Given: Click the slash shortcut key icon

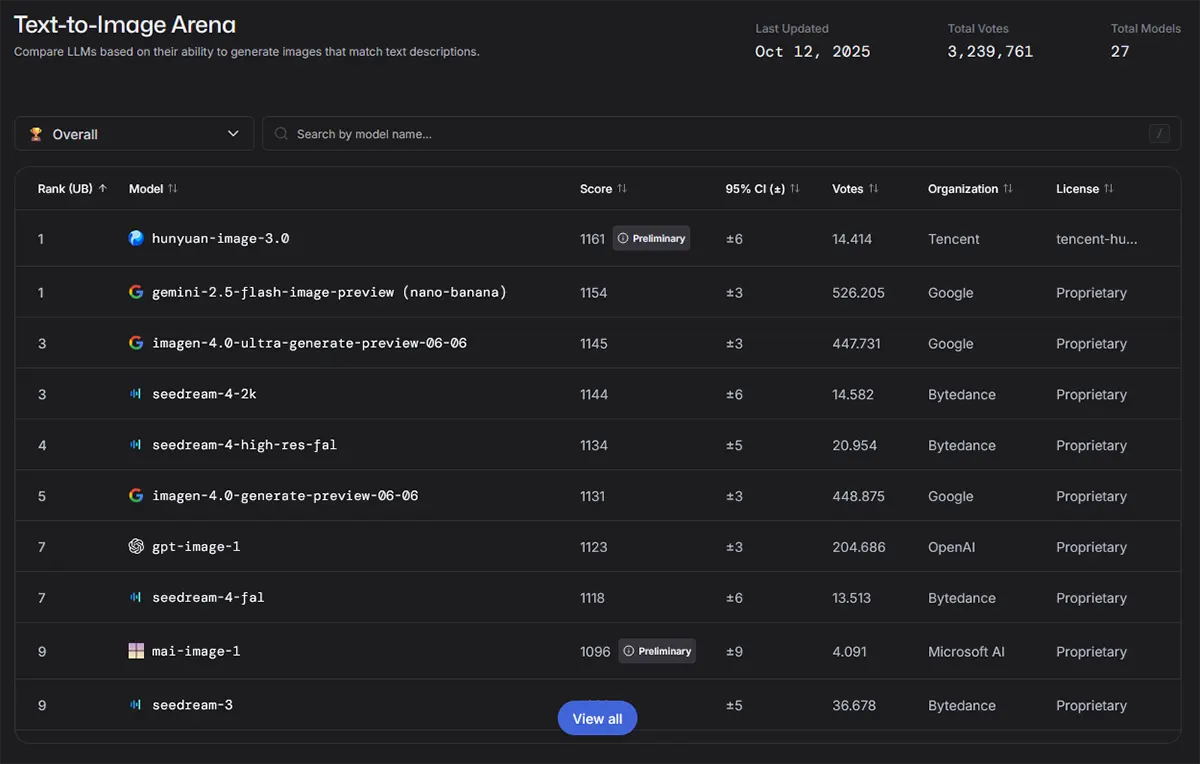Looking at the screenshot, I should 1160,134.
